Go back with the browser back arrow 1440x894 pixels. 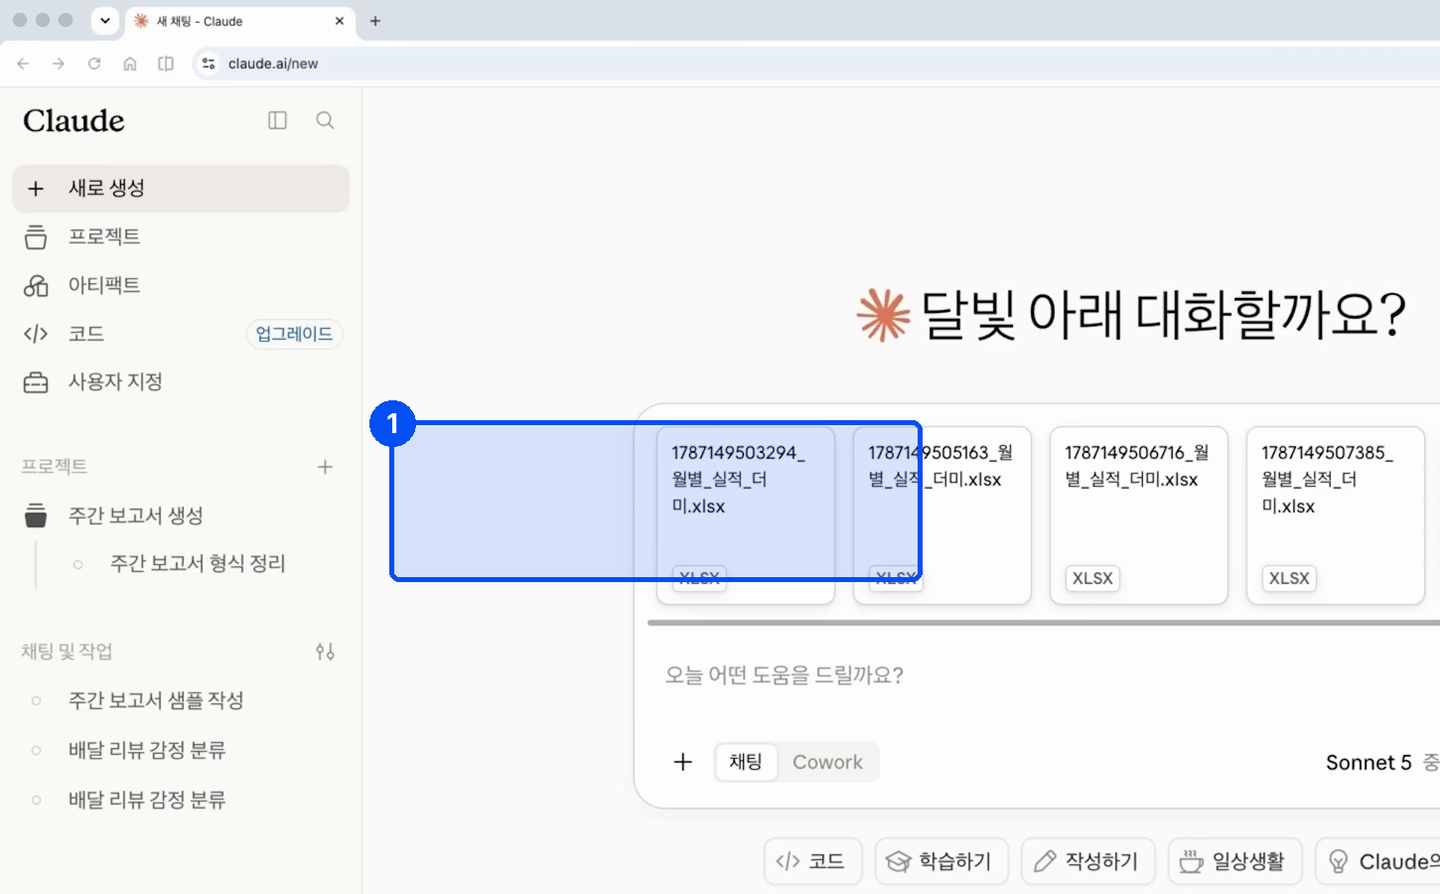23,63
